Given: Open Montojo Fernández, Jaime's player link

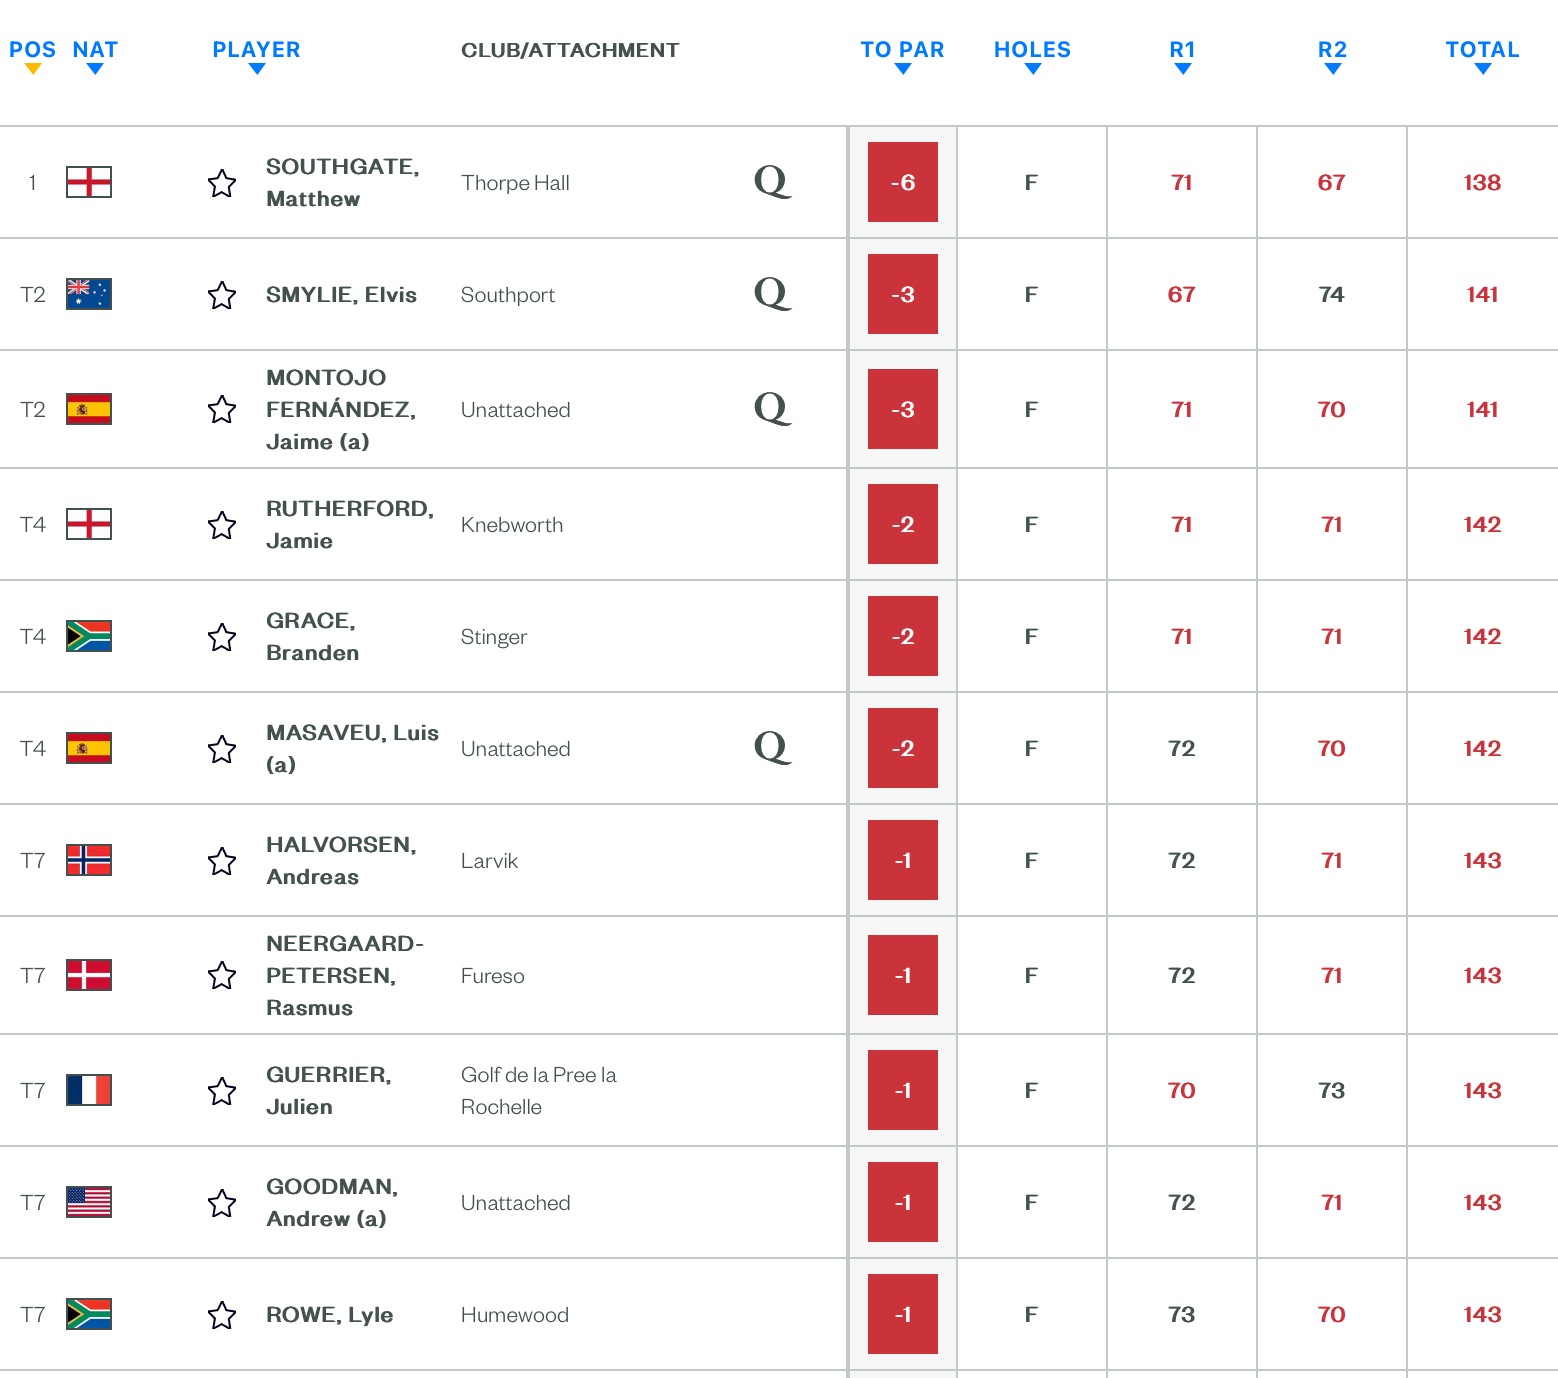Looking at the screenshot, I should (x=340, y=410).
